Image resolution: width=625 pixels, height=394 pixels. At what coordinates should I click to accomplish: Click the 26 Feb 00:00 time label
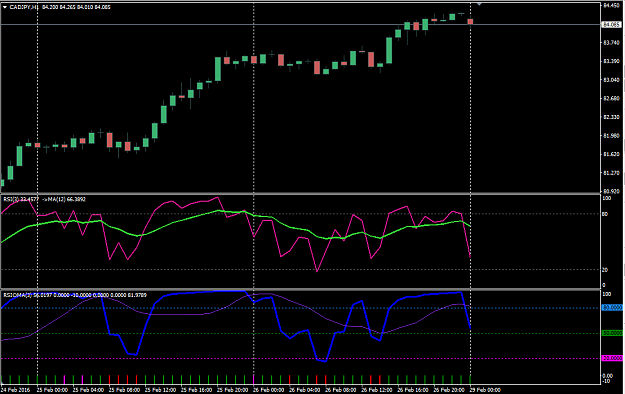coord(269,390)
